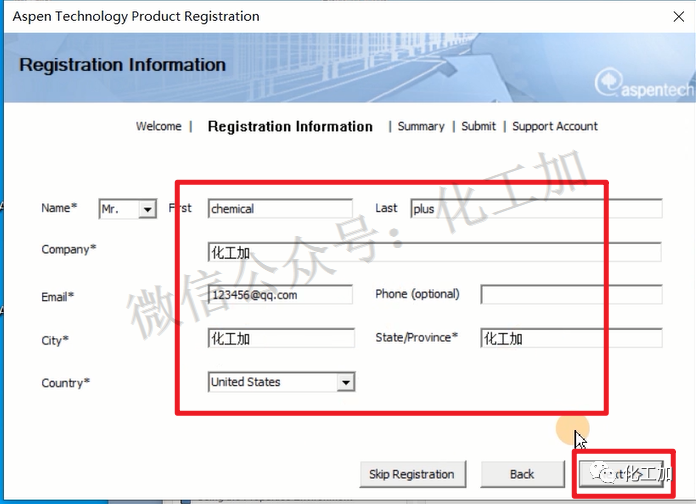Click the Last label text
Image resolution: width=696 pixels, height=504 pixels.
pos(386,208)
